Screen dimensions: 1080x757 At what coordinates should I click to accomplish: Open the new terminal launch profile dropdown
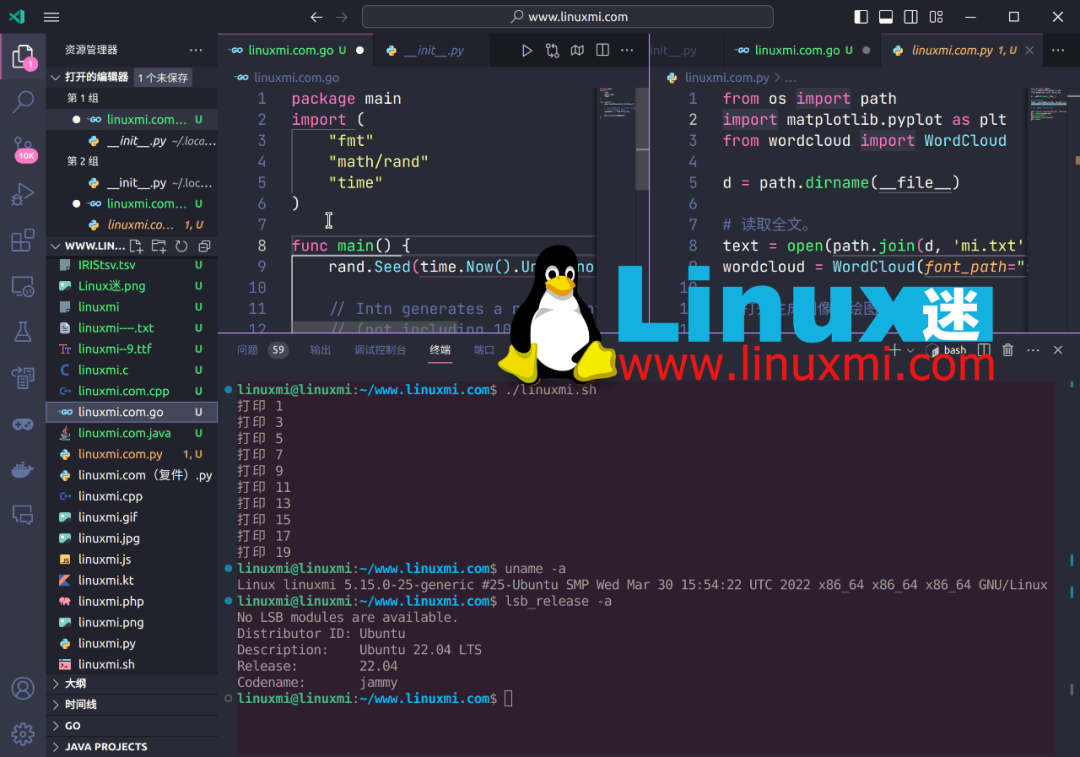(911, 350)
